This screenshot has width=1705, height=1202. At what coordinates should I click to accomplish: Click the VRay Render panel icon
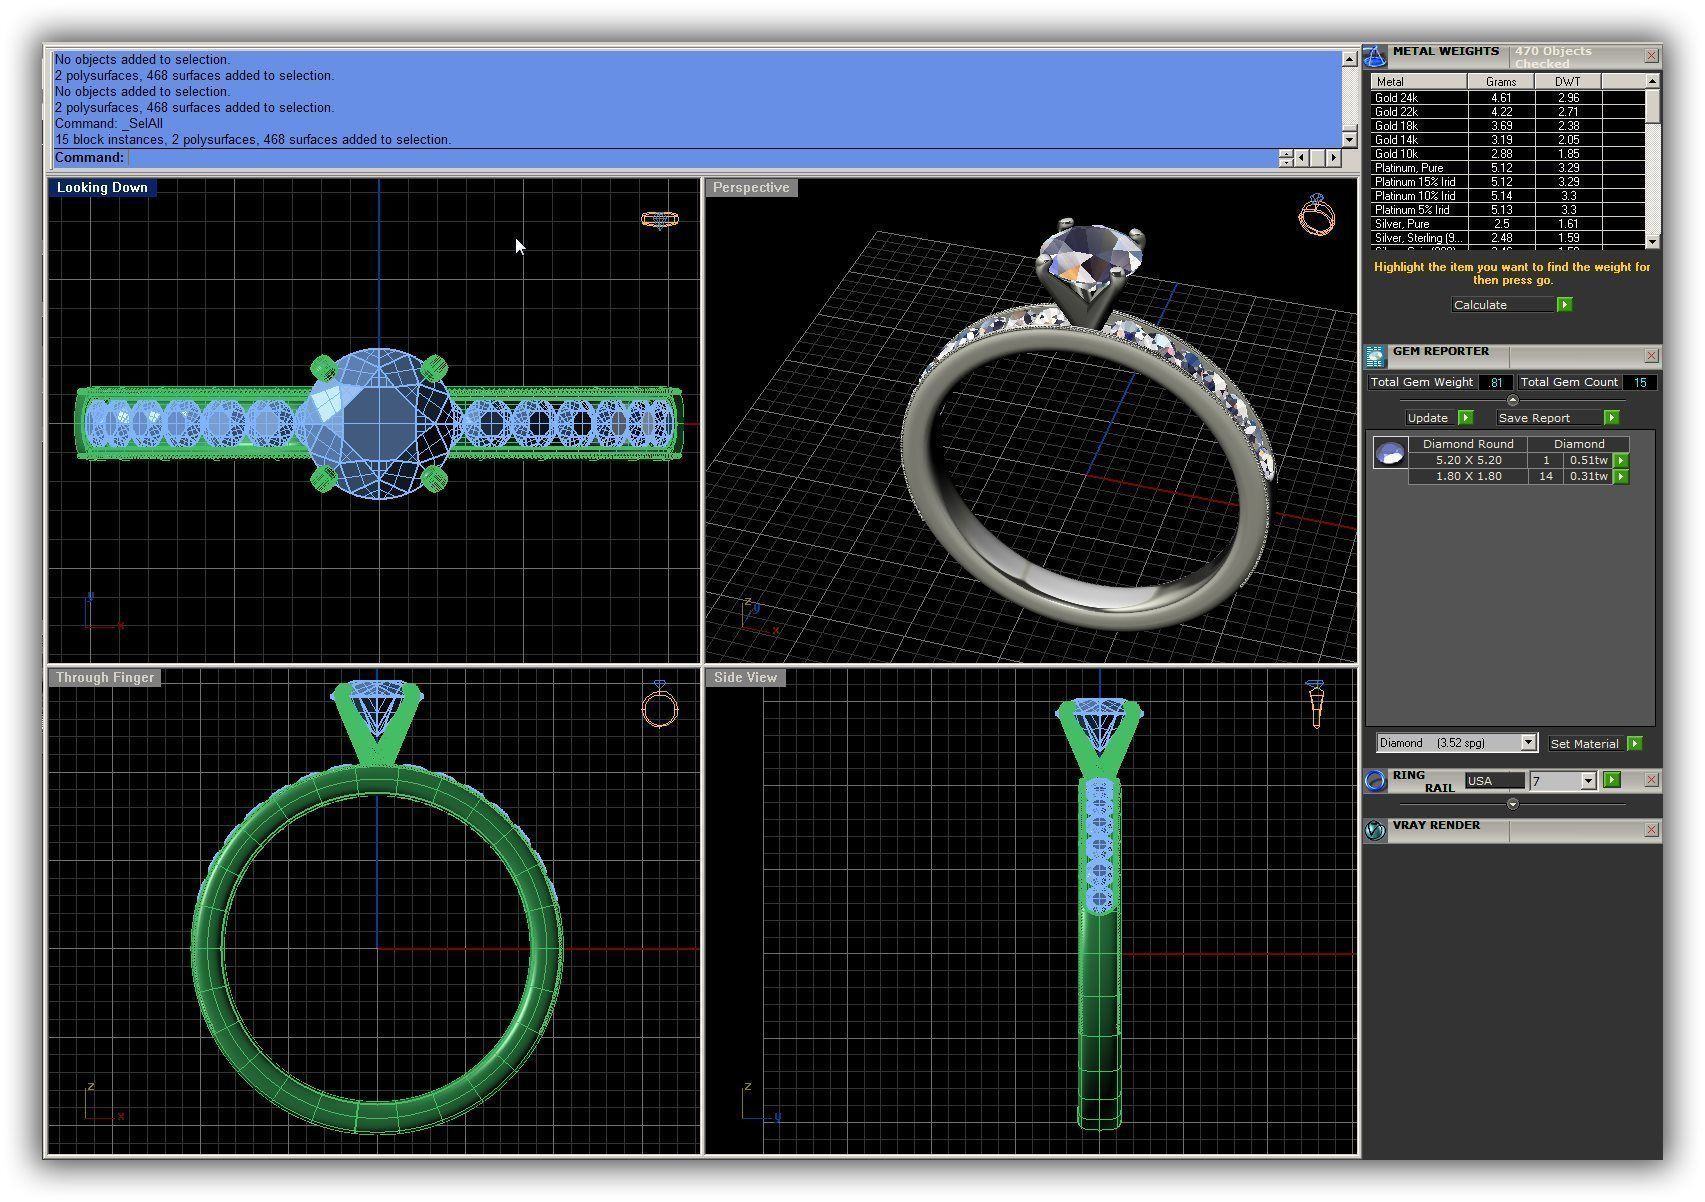click(x=1376, y=830)
